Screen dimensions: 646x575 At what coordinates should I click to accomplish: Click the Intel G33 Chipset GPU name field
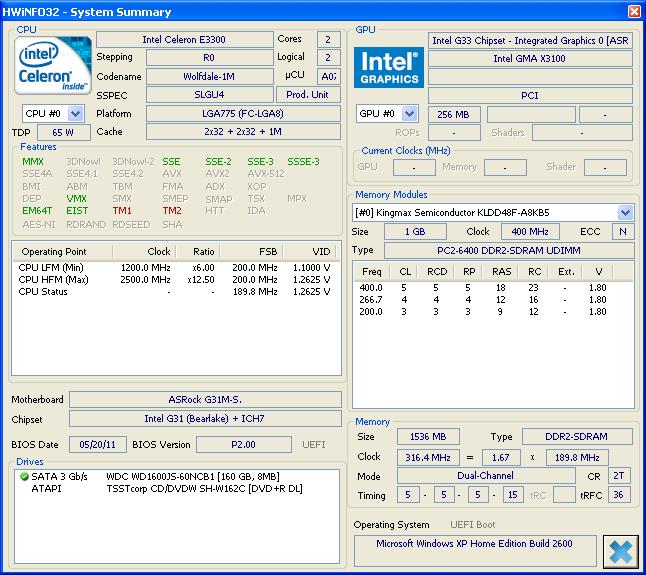tap(530, 40)
